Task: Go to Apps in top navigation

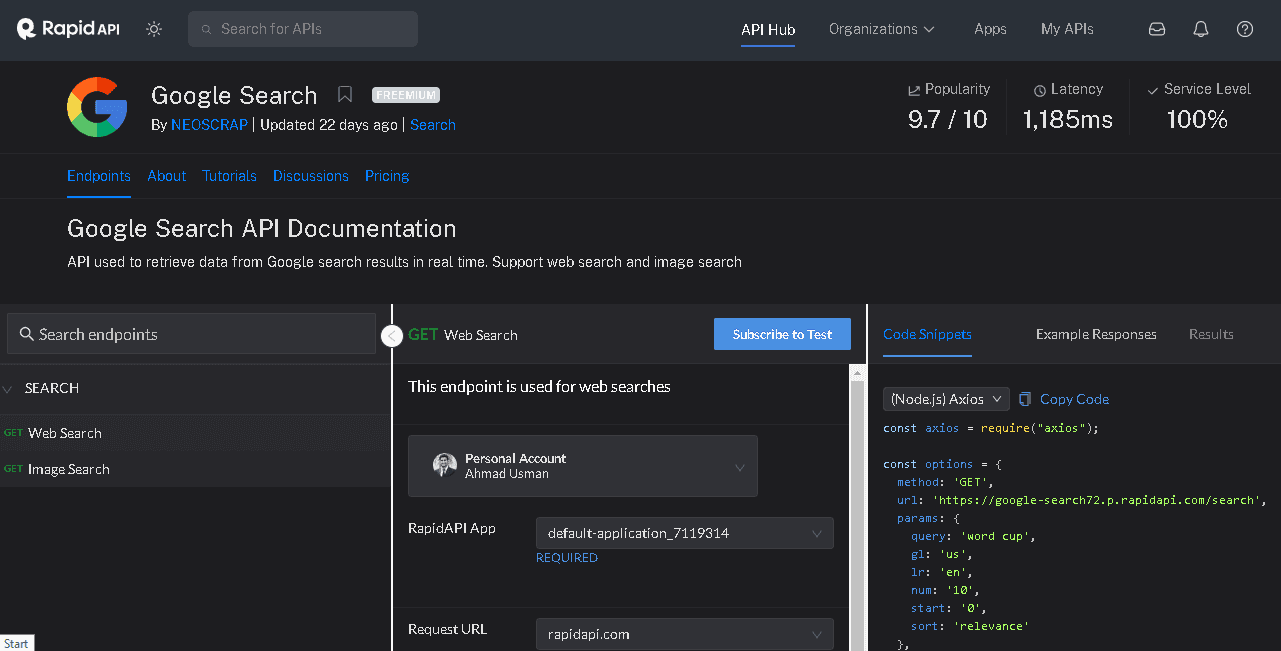Action: point(990,29)
